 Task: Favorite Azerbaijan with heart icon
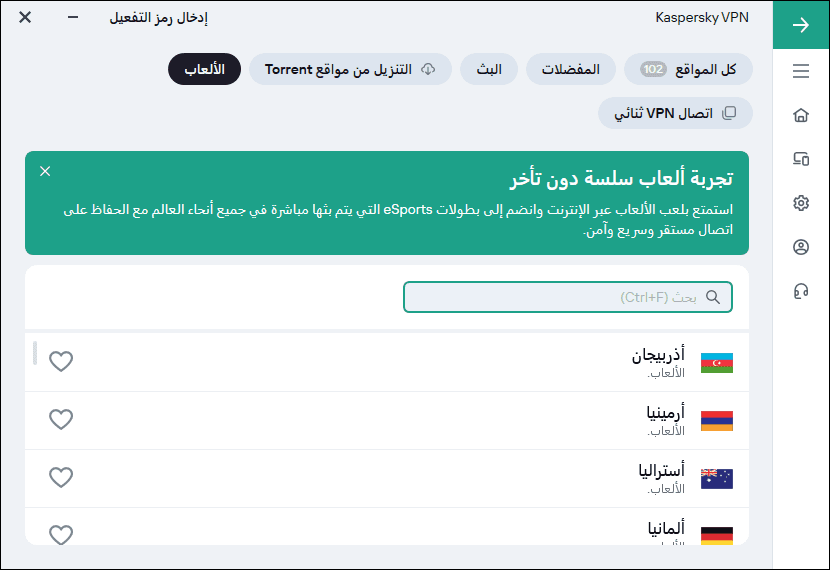61,361
